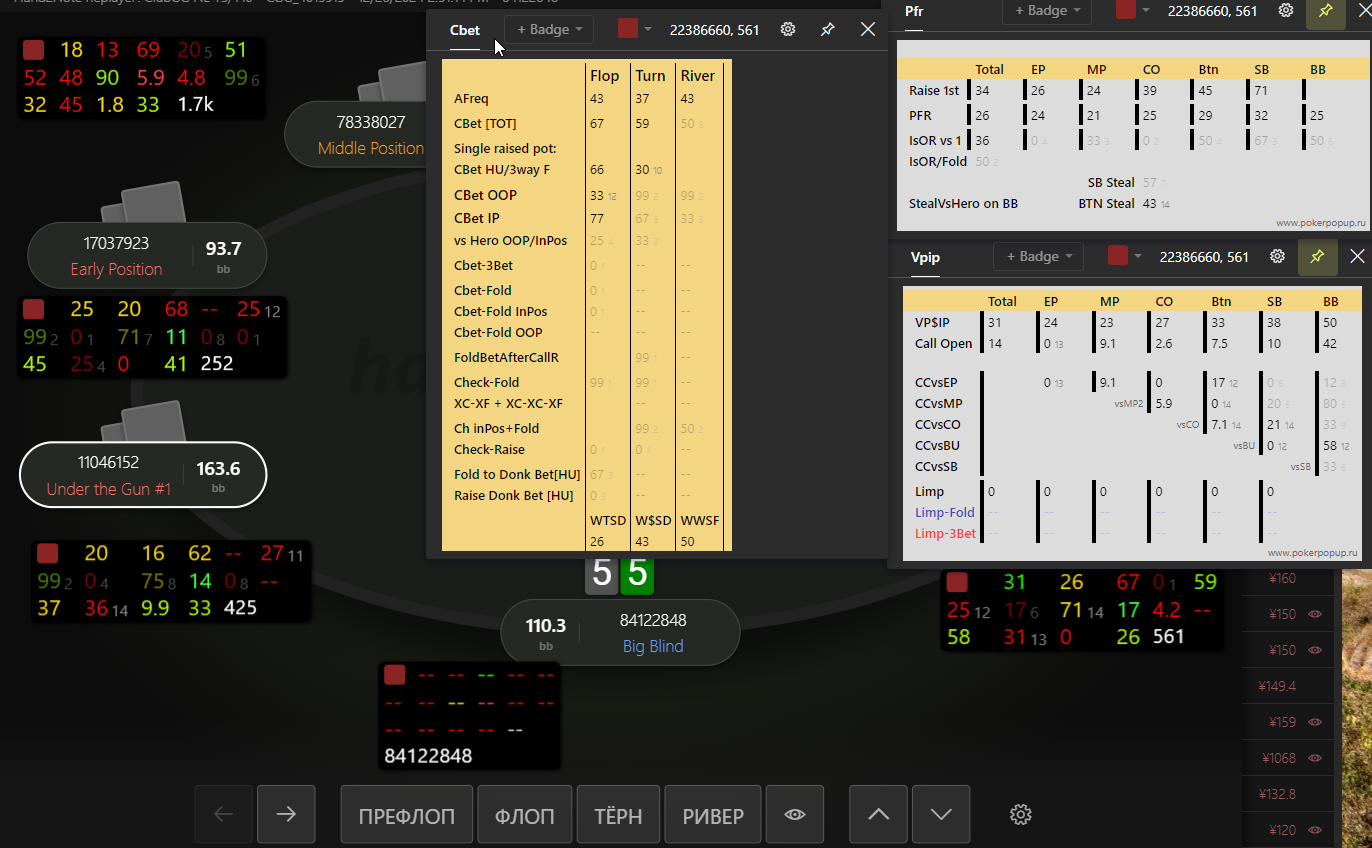This screenshot has height=848, width=1372.
Task: Jump to ТЁРН street
Action: coord(618,816)
